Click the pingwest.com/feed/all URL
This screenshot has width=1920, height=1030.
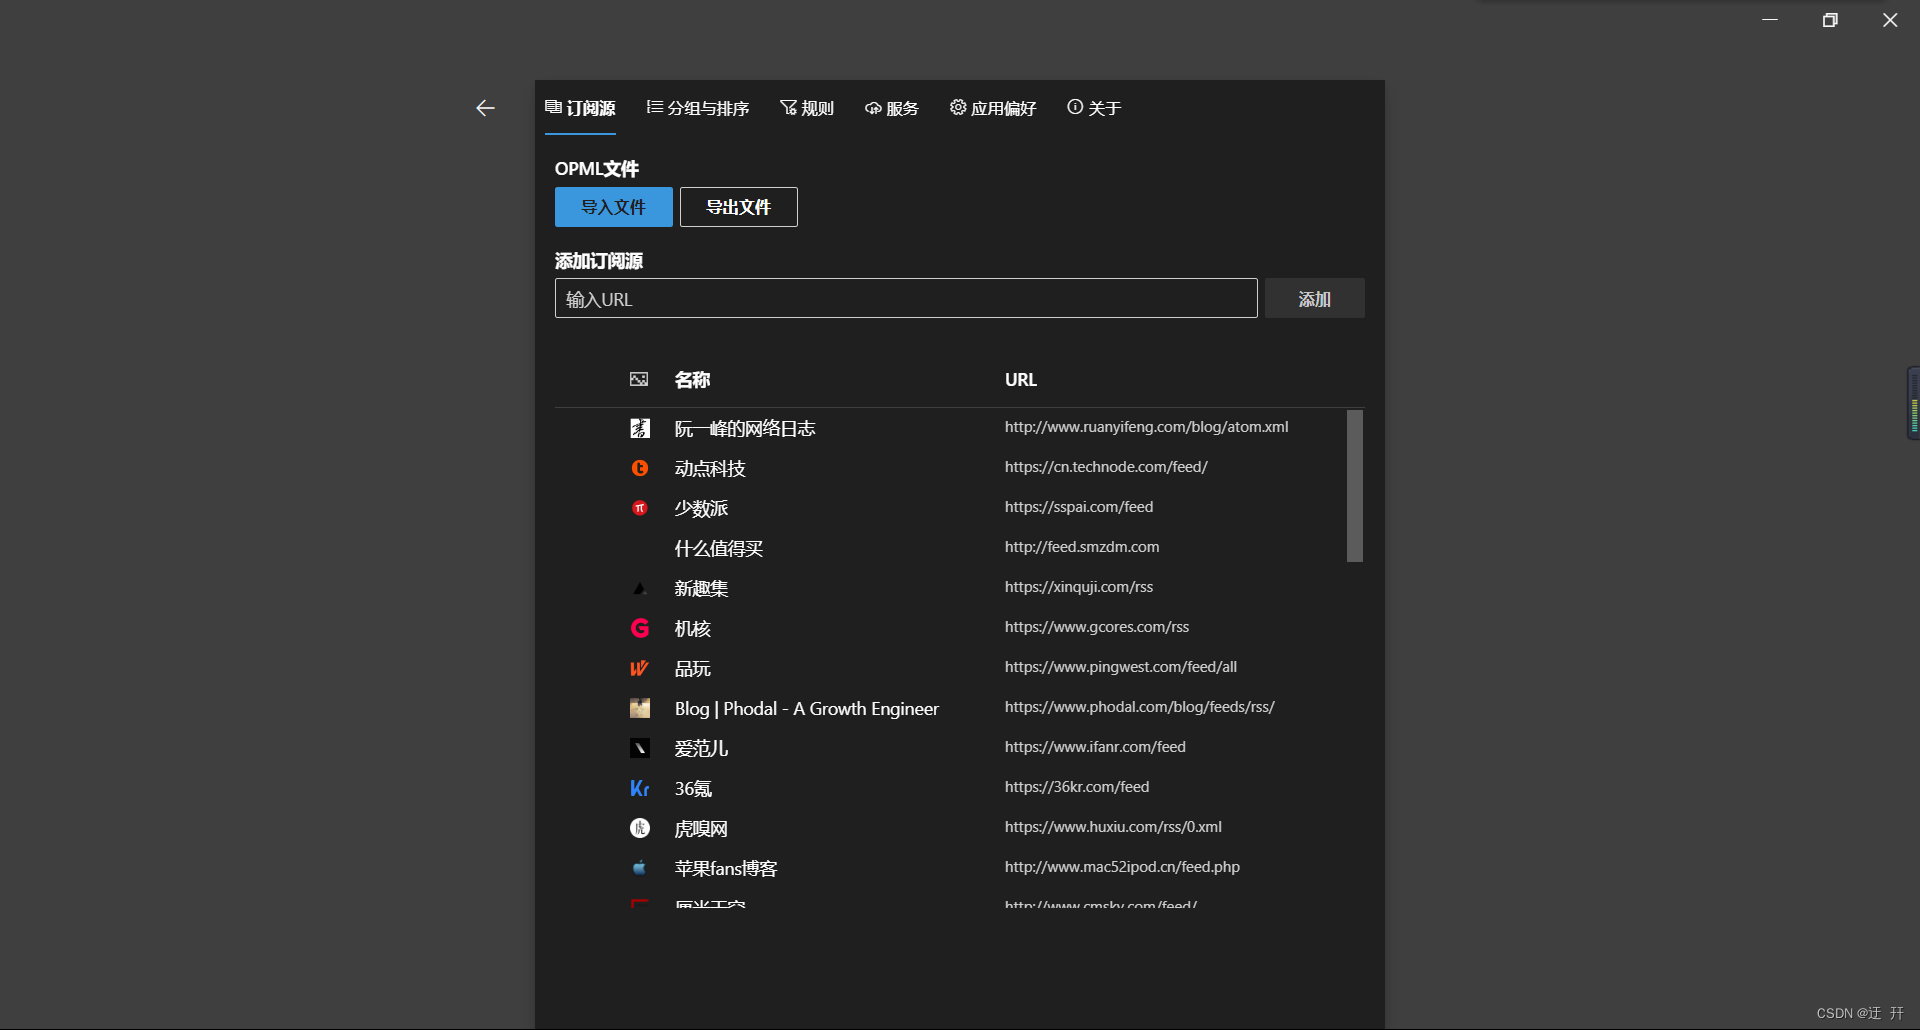tap(1121, 667)
